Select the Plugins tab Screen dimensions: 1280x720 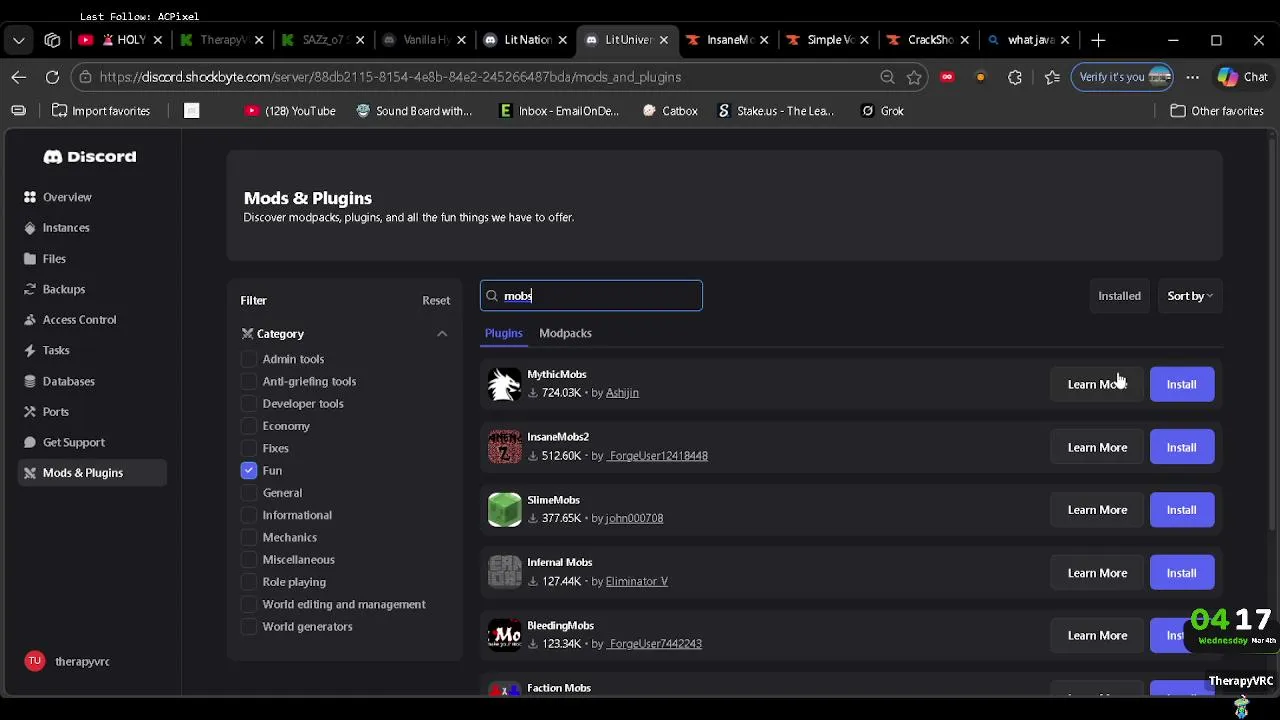pos(503,333)
